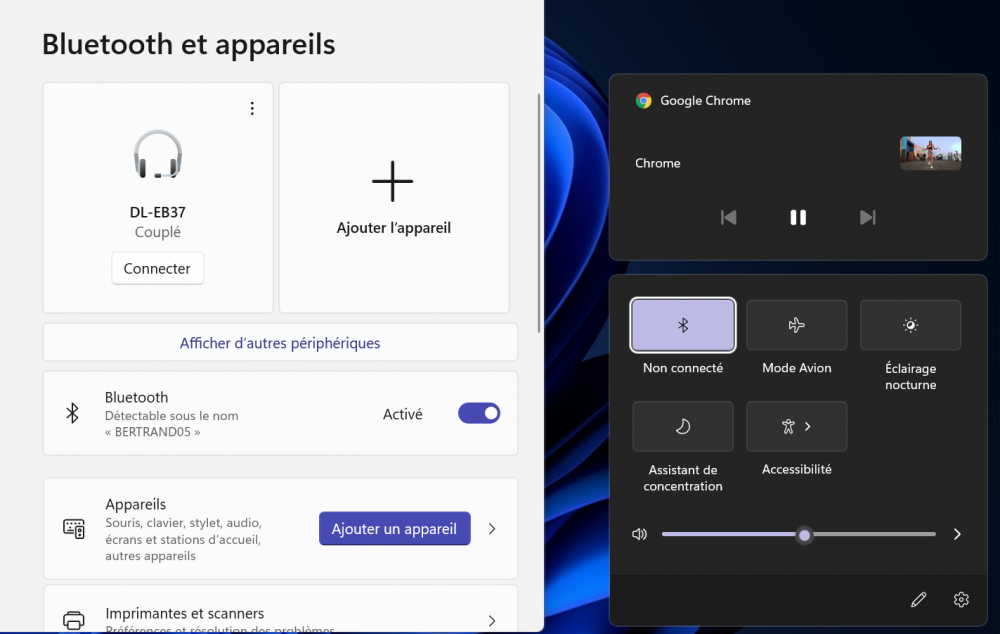This screenshot has height=634, width=1000.
Task: Skip to next track in media player
Action: [x=867, y=217]
